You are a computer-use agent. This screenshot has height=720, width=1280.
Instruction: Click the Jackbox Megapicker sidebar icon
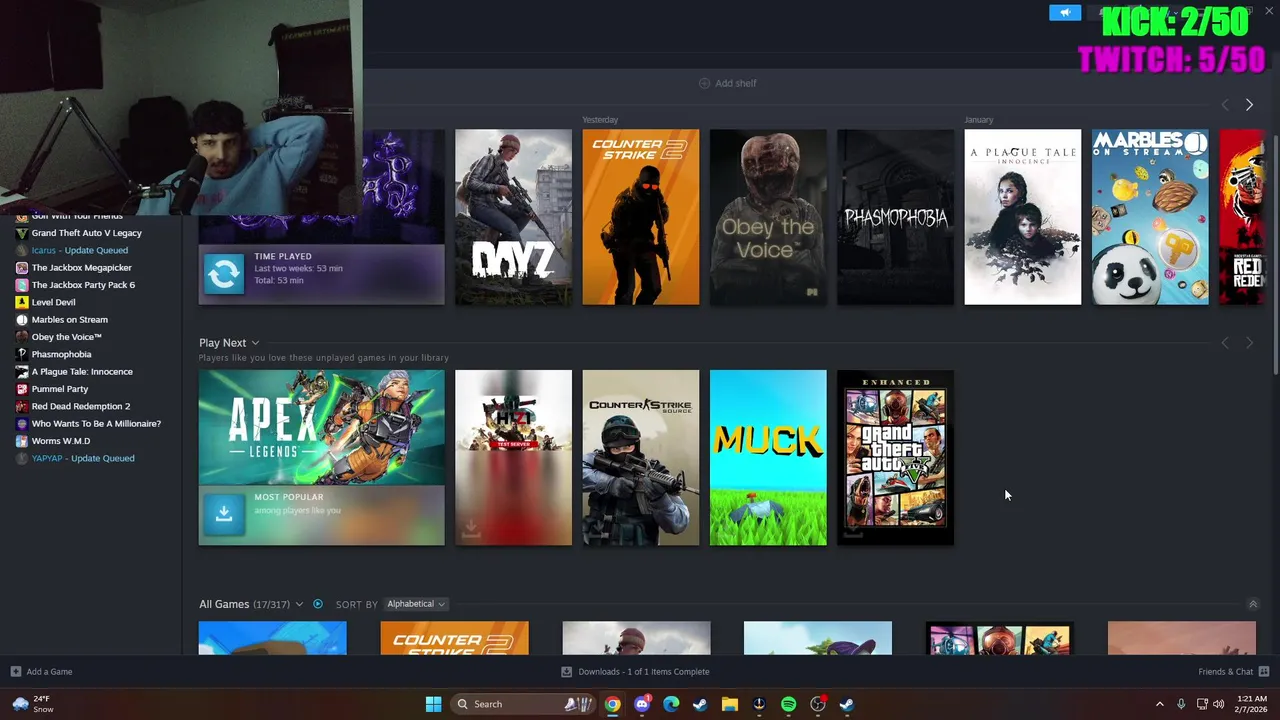point(22,268)
